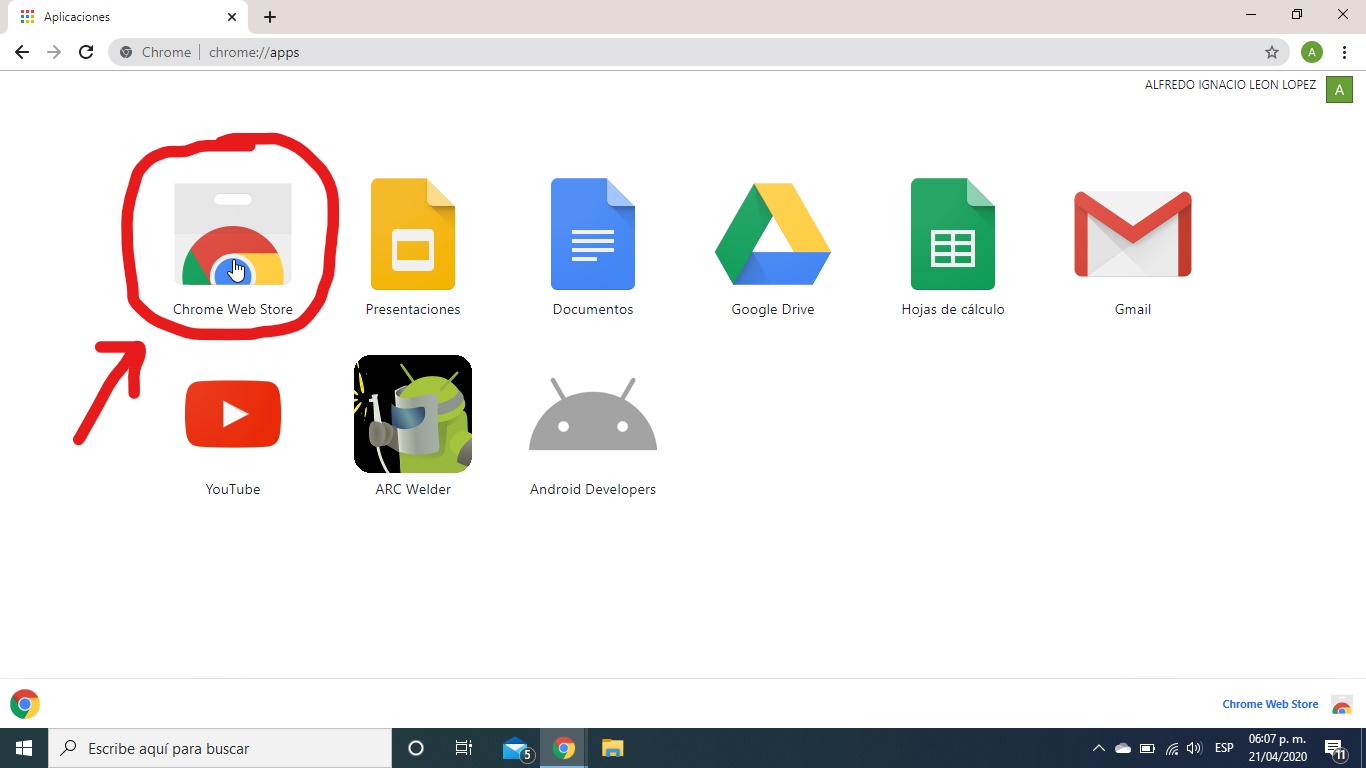Open the Wi-Fi network tray icon
The height and width of the screenshot is (768, 1366).
[1172, 748]
